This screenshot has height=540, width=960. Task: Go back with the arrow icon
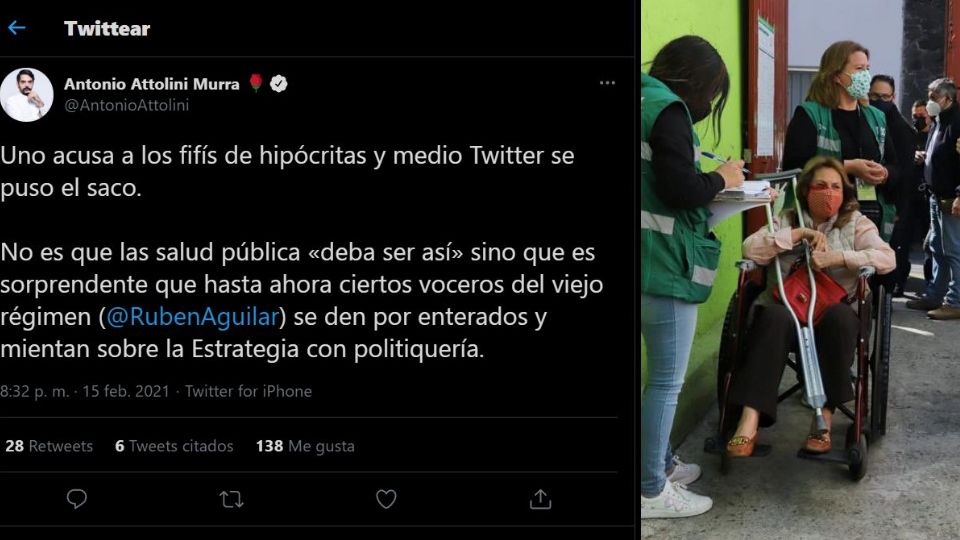[17, 28]
